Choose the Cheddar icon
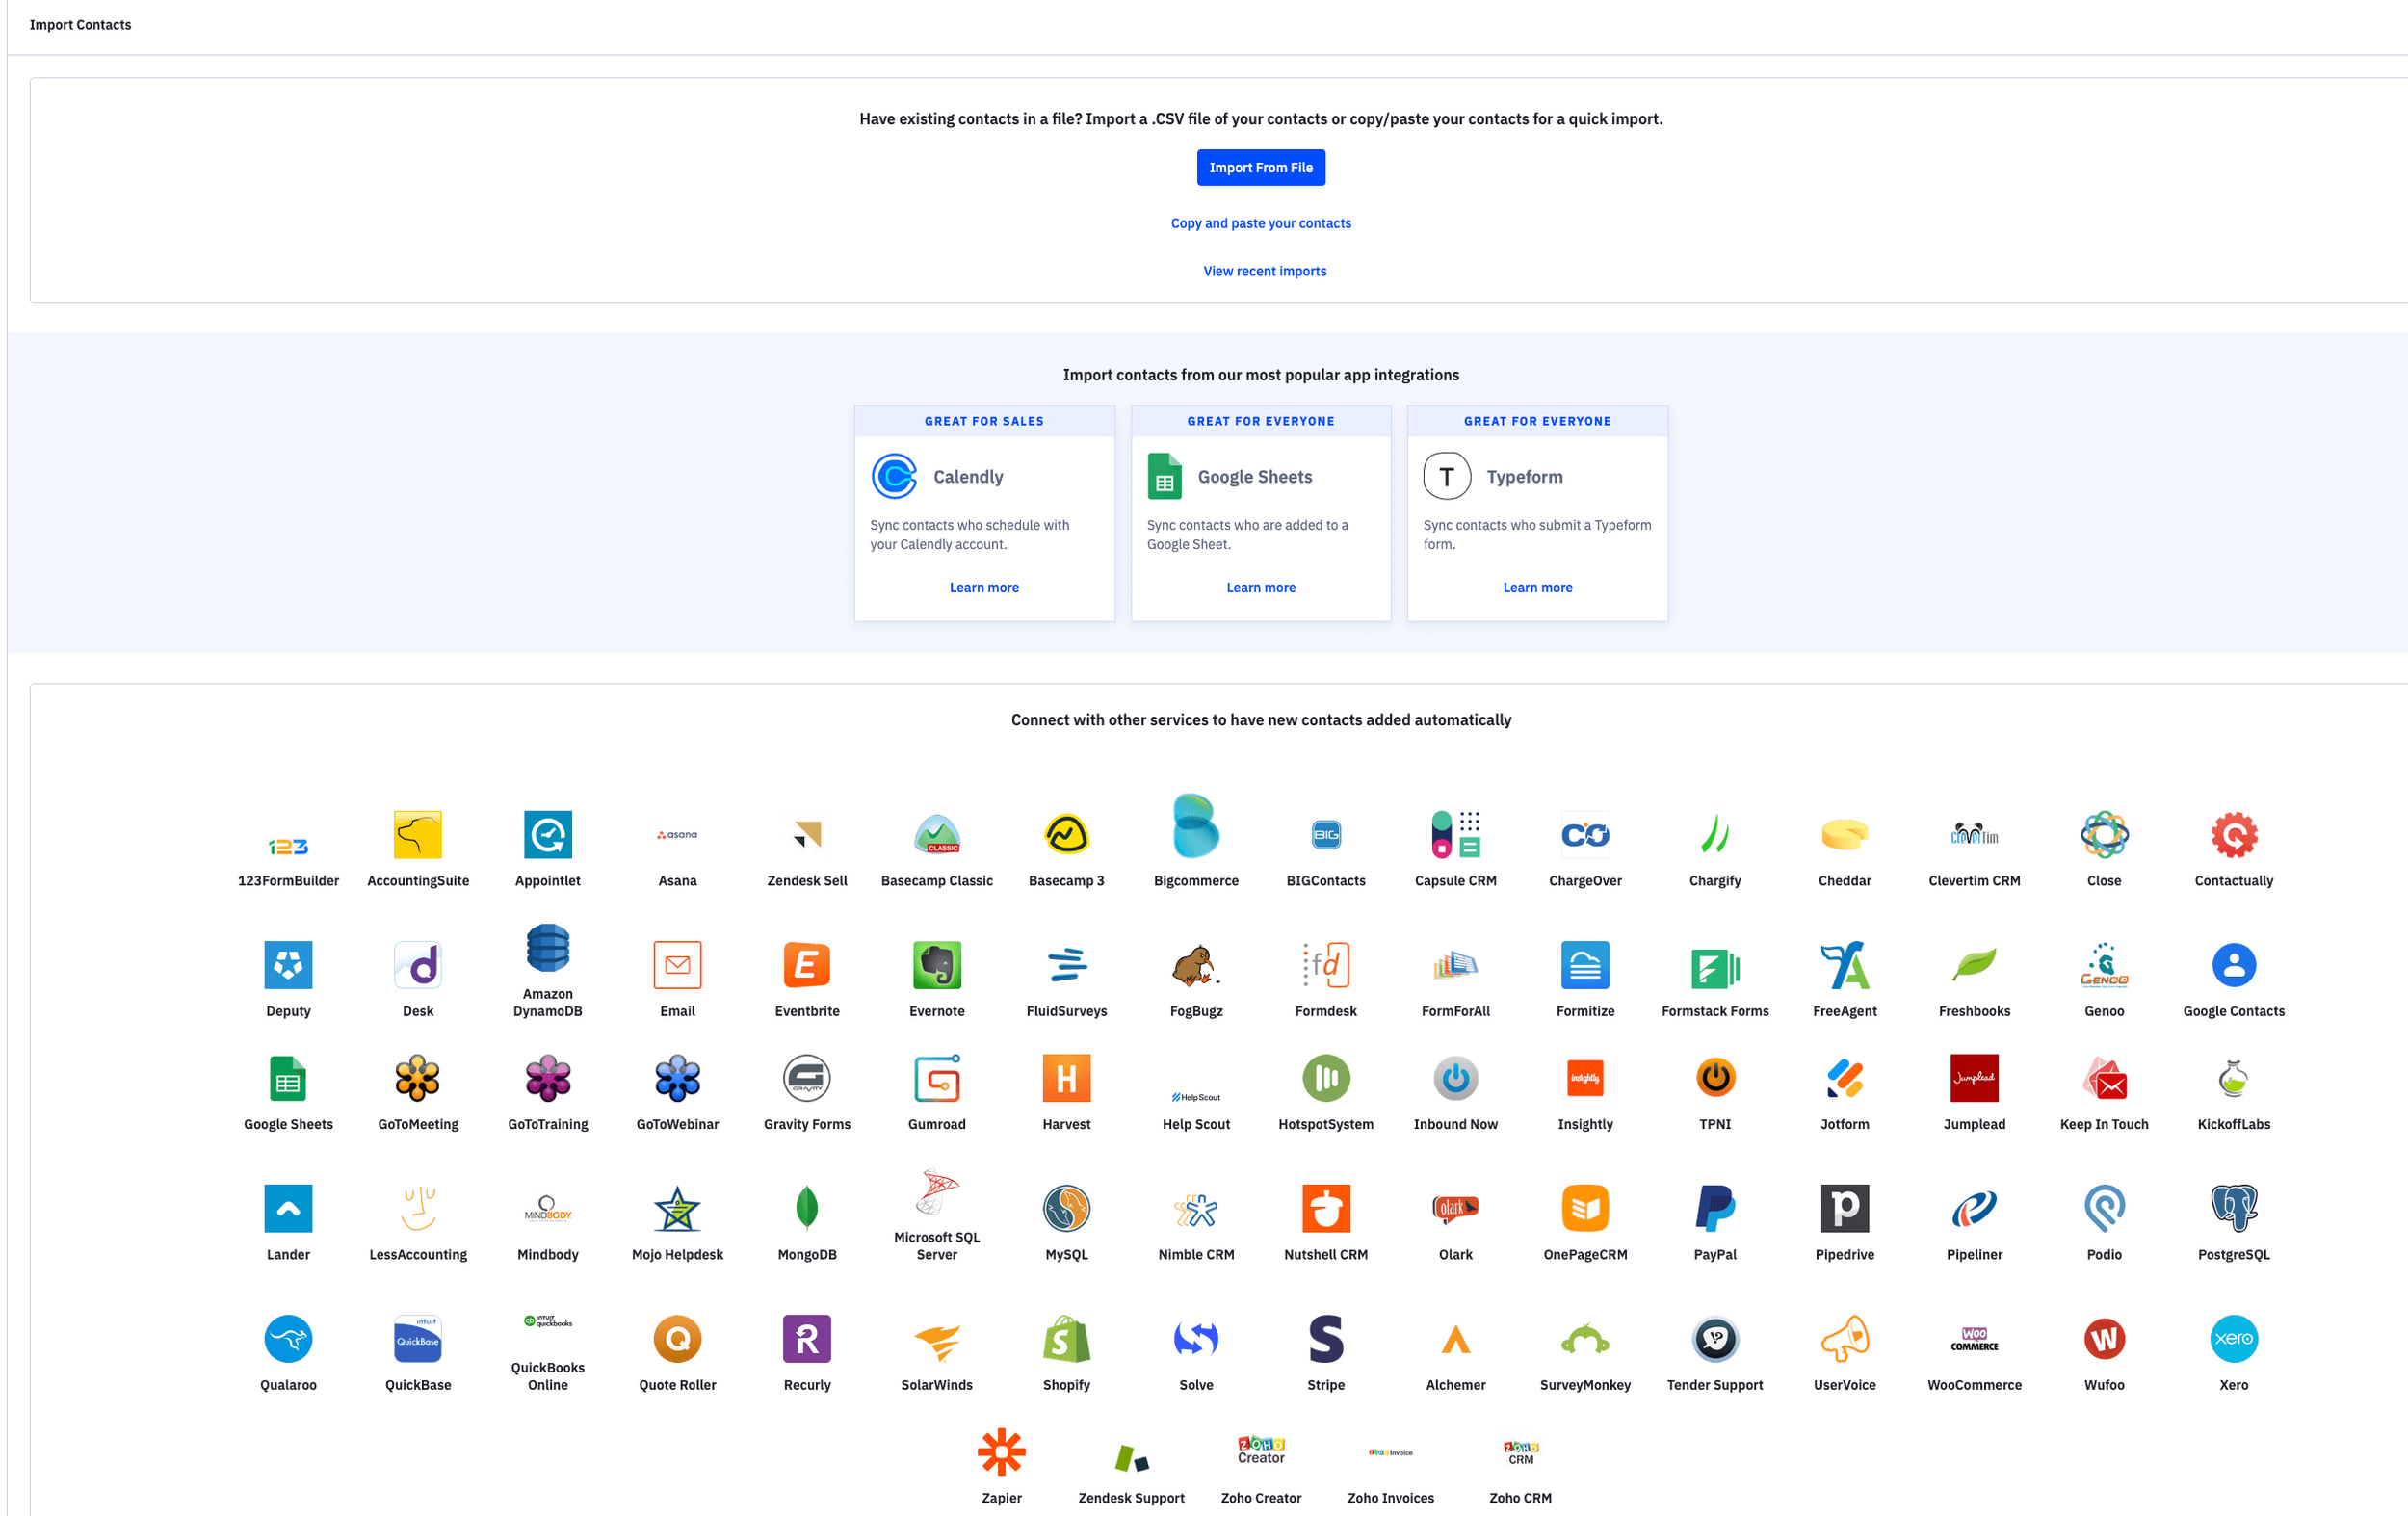Viewport: 2408px width, 1516px height. (x=1844, y=834)
